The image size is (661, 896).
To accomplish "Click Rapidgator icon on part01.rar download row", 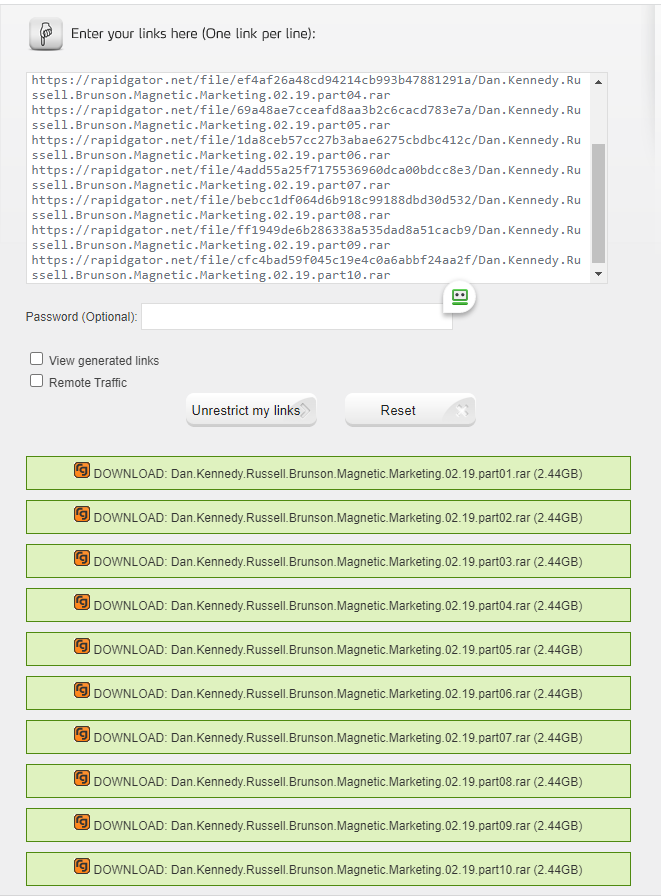I will (82, 470).
